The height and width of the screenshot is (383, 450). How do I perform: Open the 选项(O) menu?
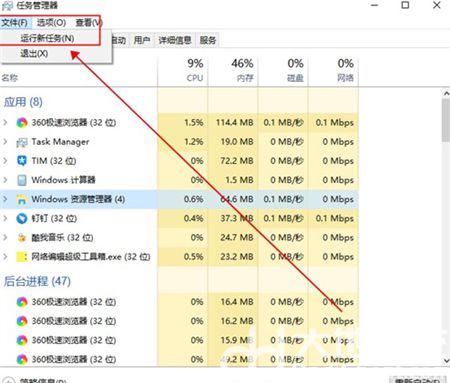[x=51, y=23]
